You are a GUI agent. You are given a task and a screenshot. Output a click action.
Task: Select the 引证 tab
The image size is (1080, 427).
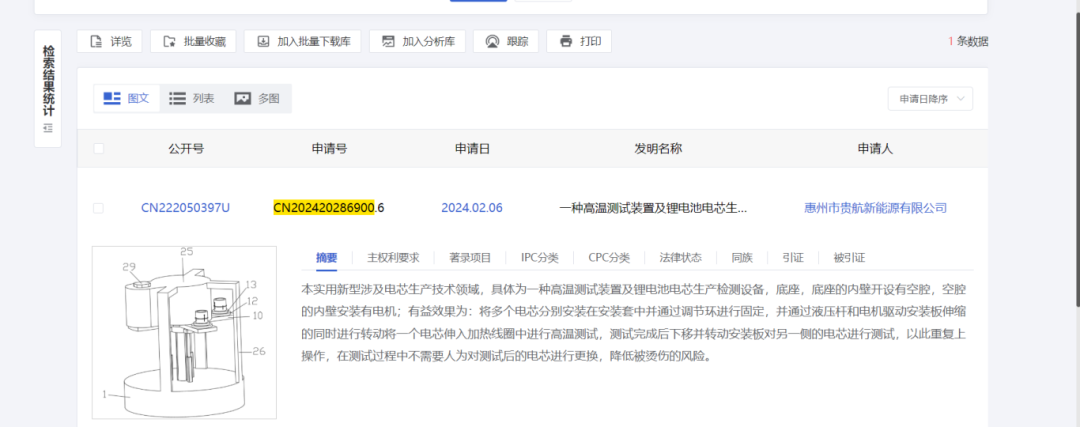point(793,258)
